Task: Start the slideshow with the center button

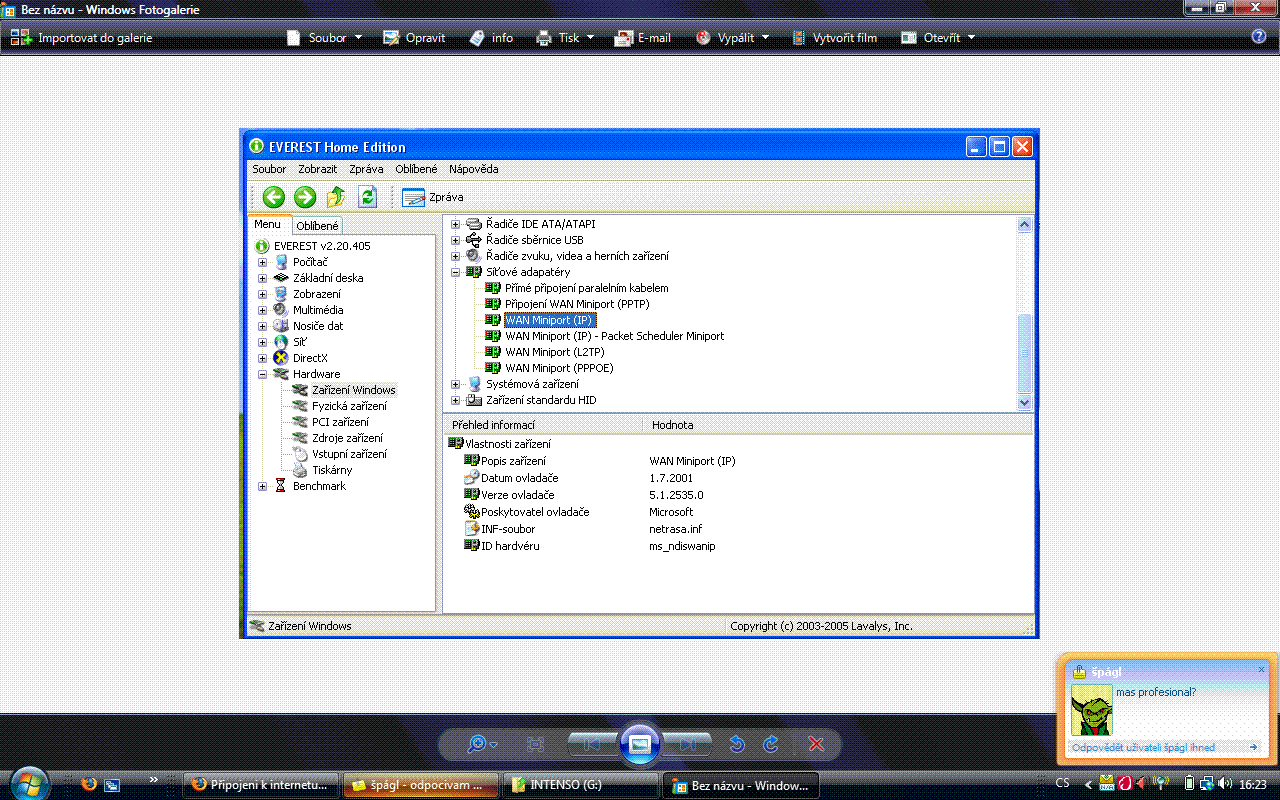Action: coord(640,744)
